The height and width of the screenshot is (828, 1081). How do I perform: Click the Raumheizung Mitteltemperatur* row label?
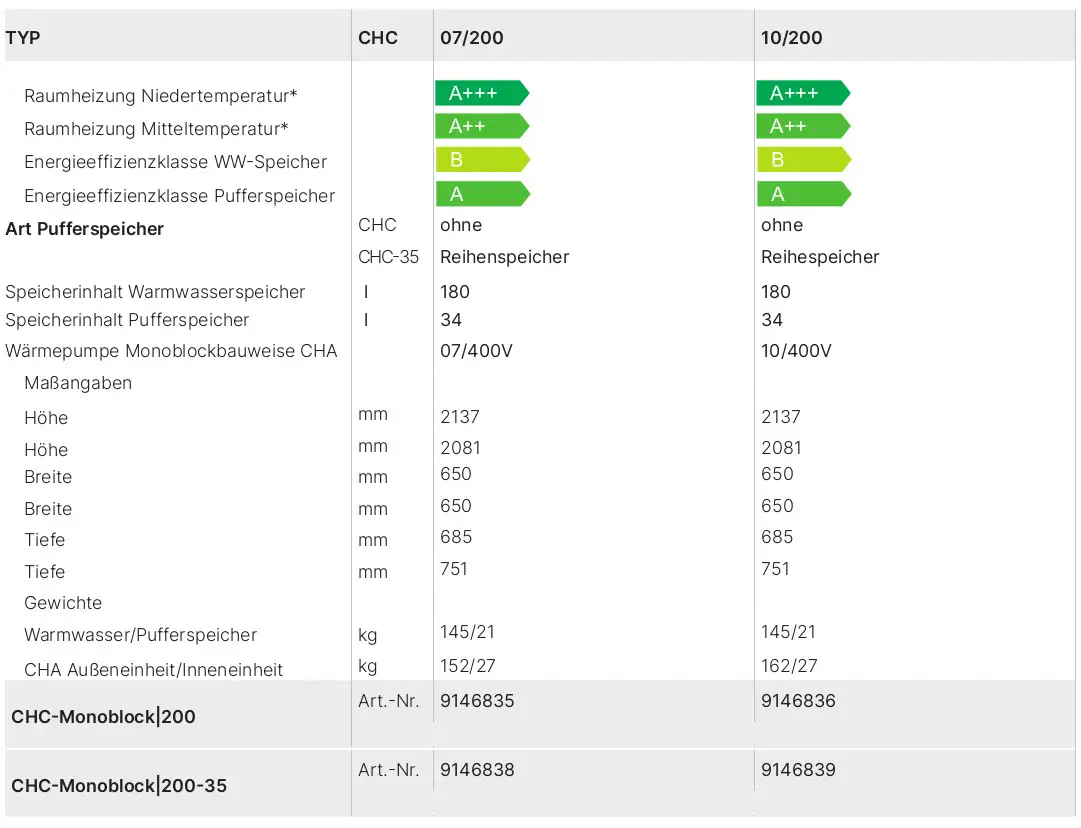click(156, 129)
